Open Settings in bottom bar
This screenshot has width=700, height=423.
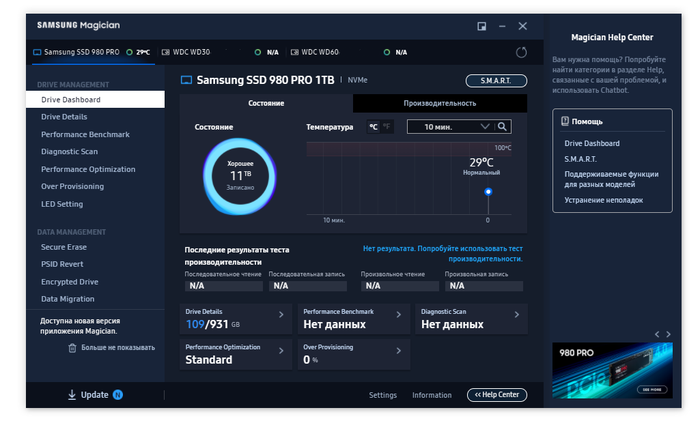[383, 395]
